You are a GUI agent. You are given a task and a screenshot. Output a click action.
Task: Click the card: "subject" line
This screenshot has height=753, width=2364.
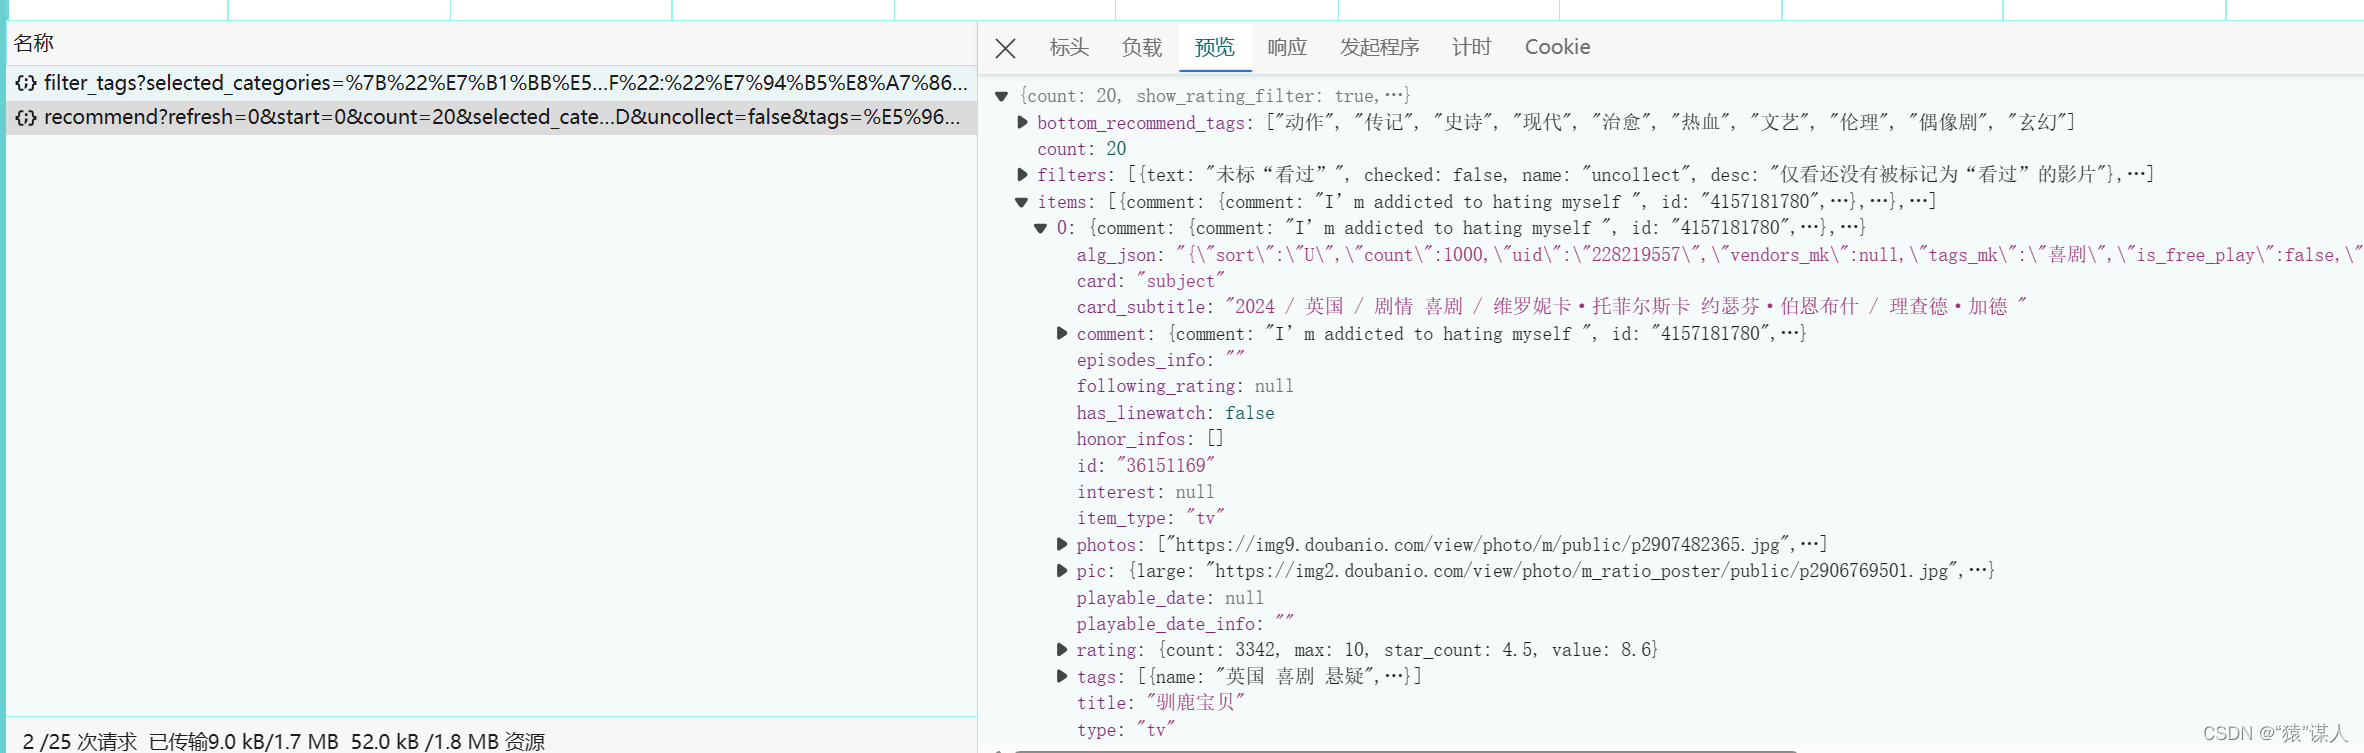pyautogui.click(x=1150, y=281)
